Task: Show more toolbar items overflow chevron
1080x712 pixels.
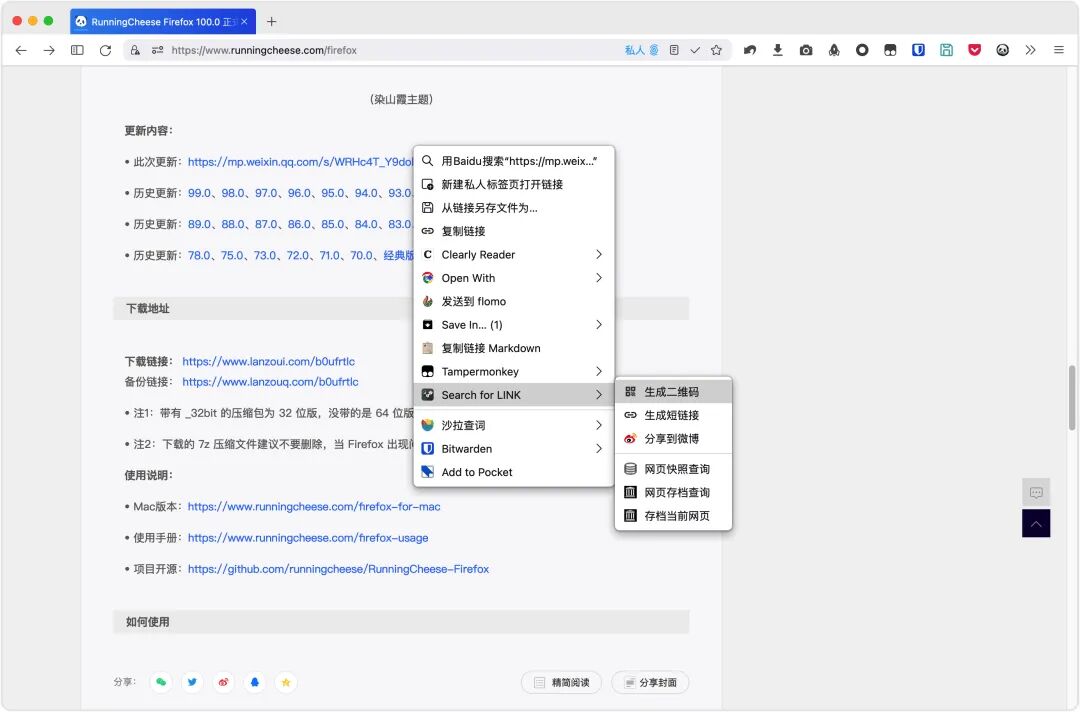Action: pos(1030,50)
